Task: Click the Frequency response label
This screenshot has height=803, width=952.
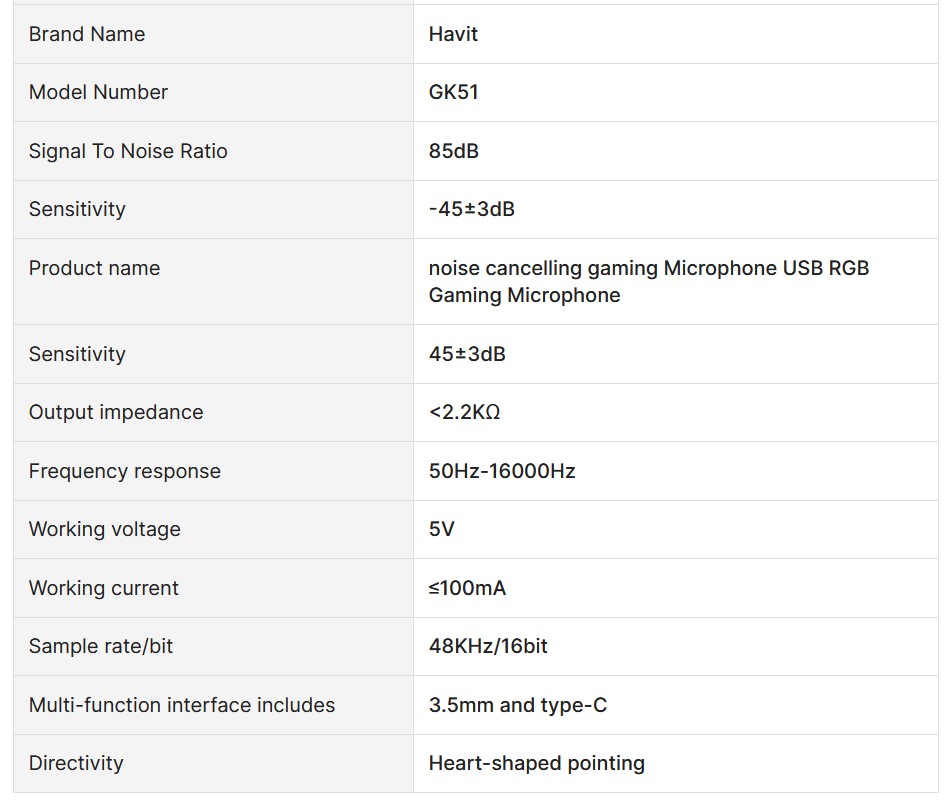Action: (x=124, y=471)
